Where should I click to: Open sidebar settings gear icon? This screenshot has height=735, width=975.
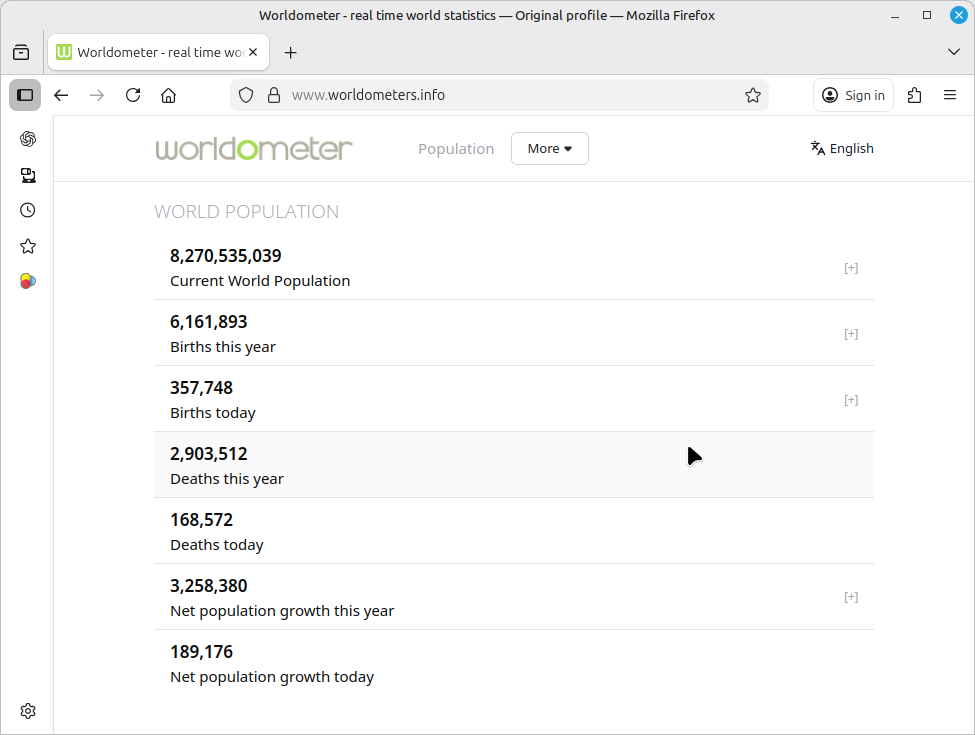point(28,711)
